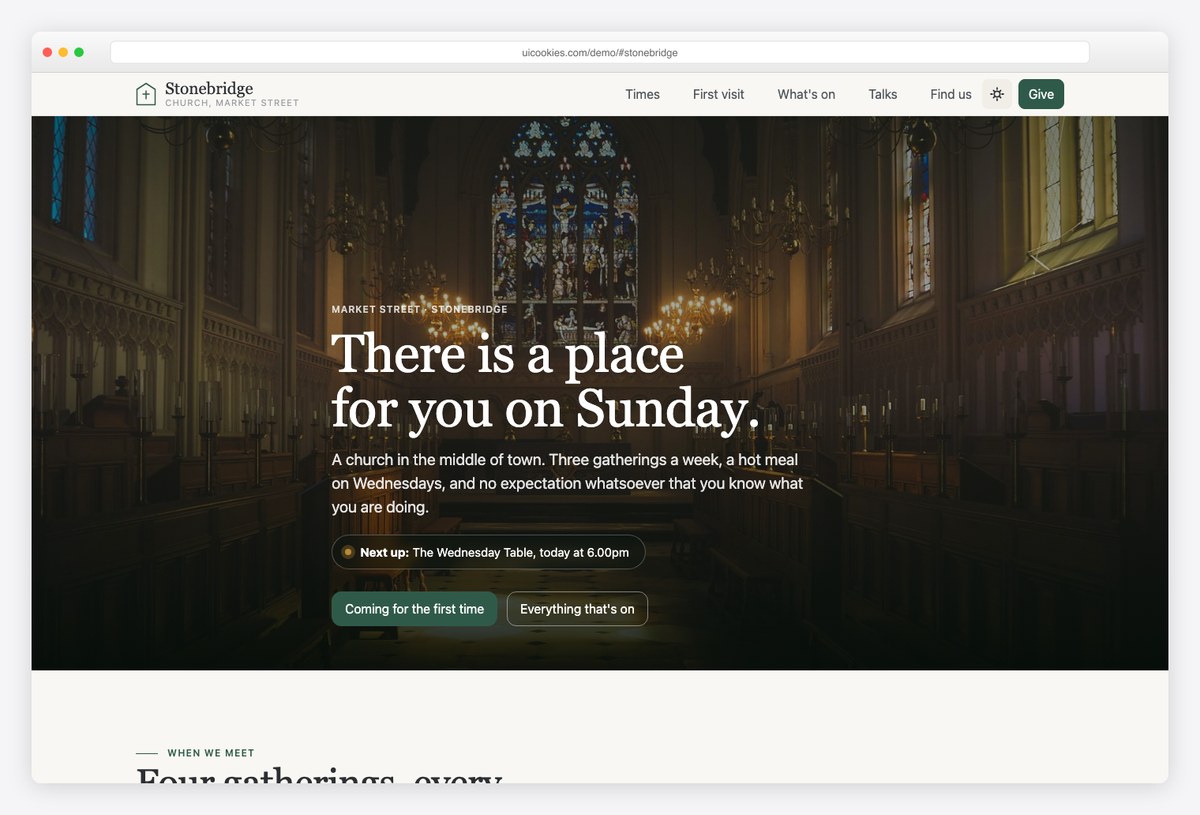Click the Next up Wednesday Table pill

pyautogui.click(x=488, y=552)
